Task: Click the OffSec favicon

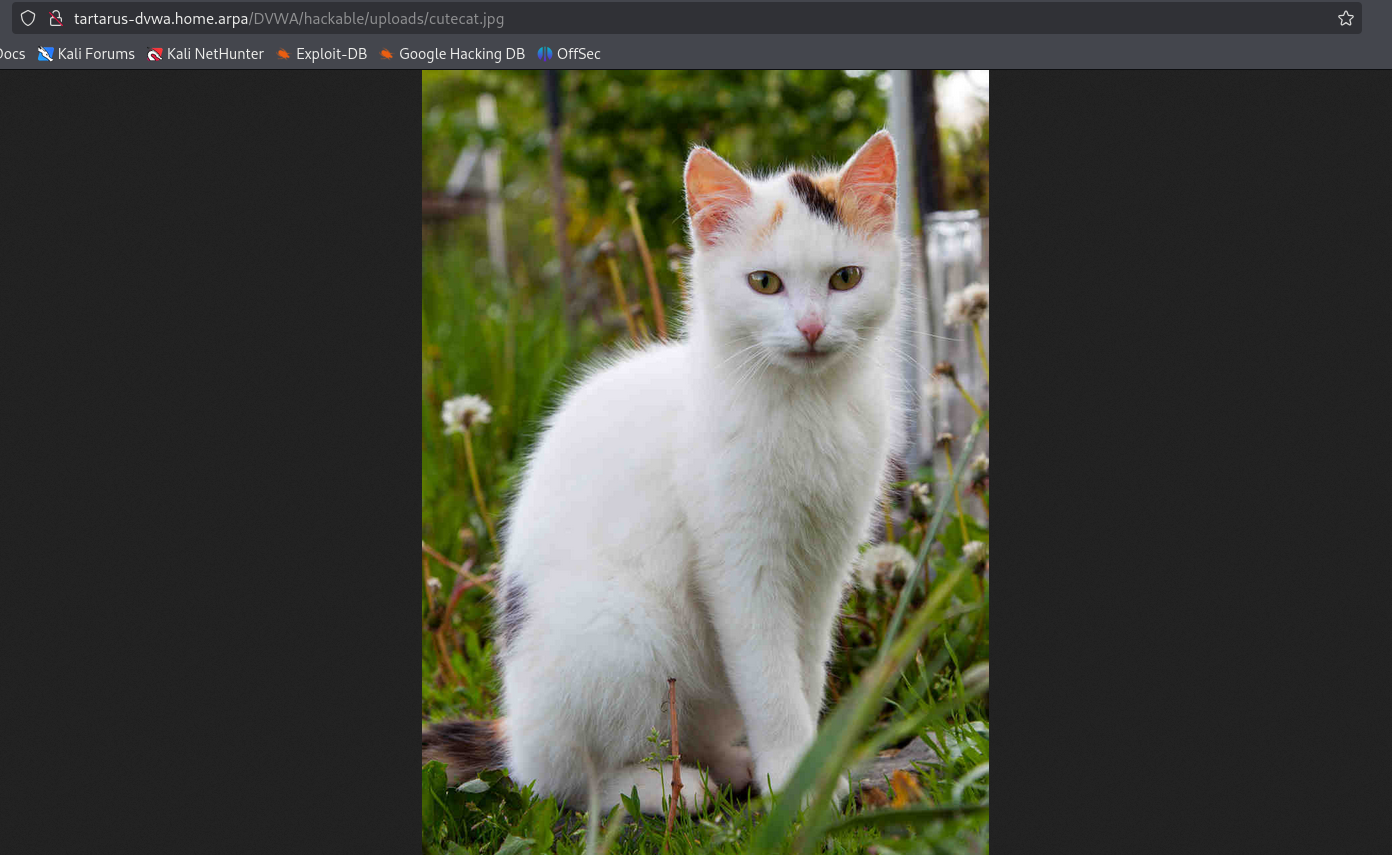Action: tap(544, 54)
